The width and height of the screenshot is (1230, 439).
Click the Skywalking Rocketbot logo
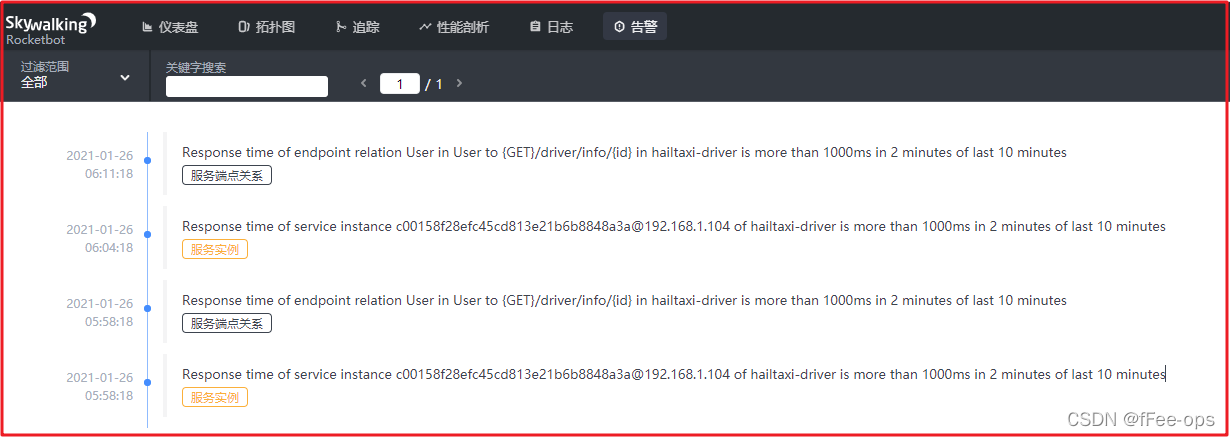coord(51,28)
